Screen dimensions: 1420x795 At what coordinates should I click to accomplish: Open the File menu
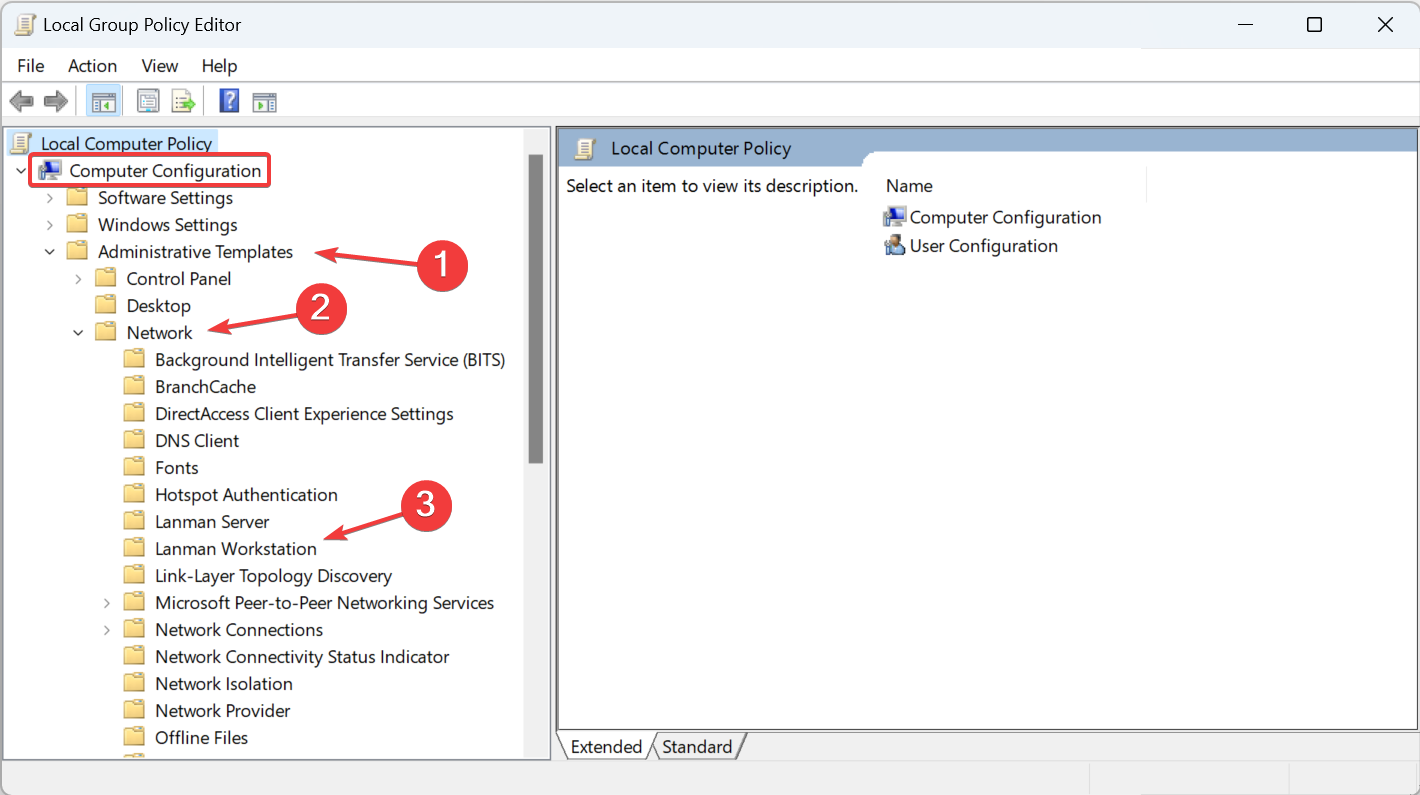pos(31,66)
